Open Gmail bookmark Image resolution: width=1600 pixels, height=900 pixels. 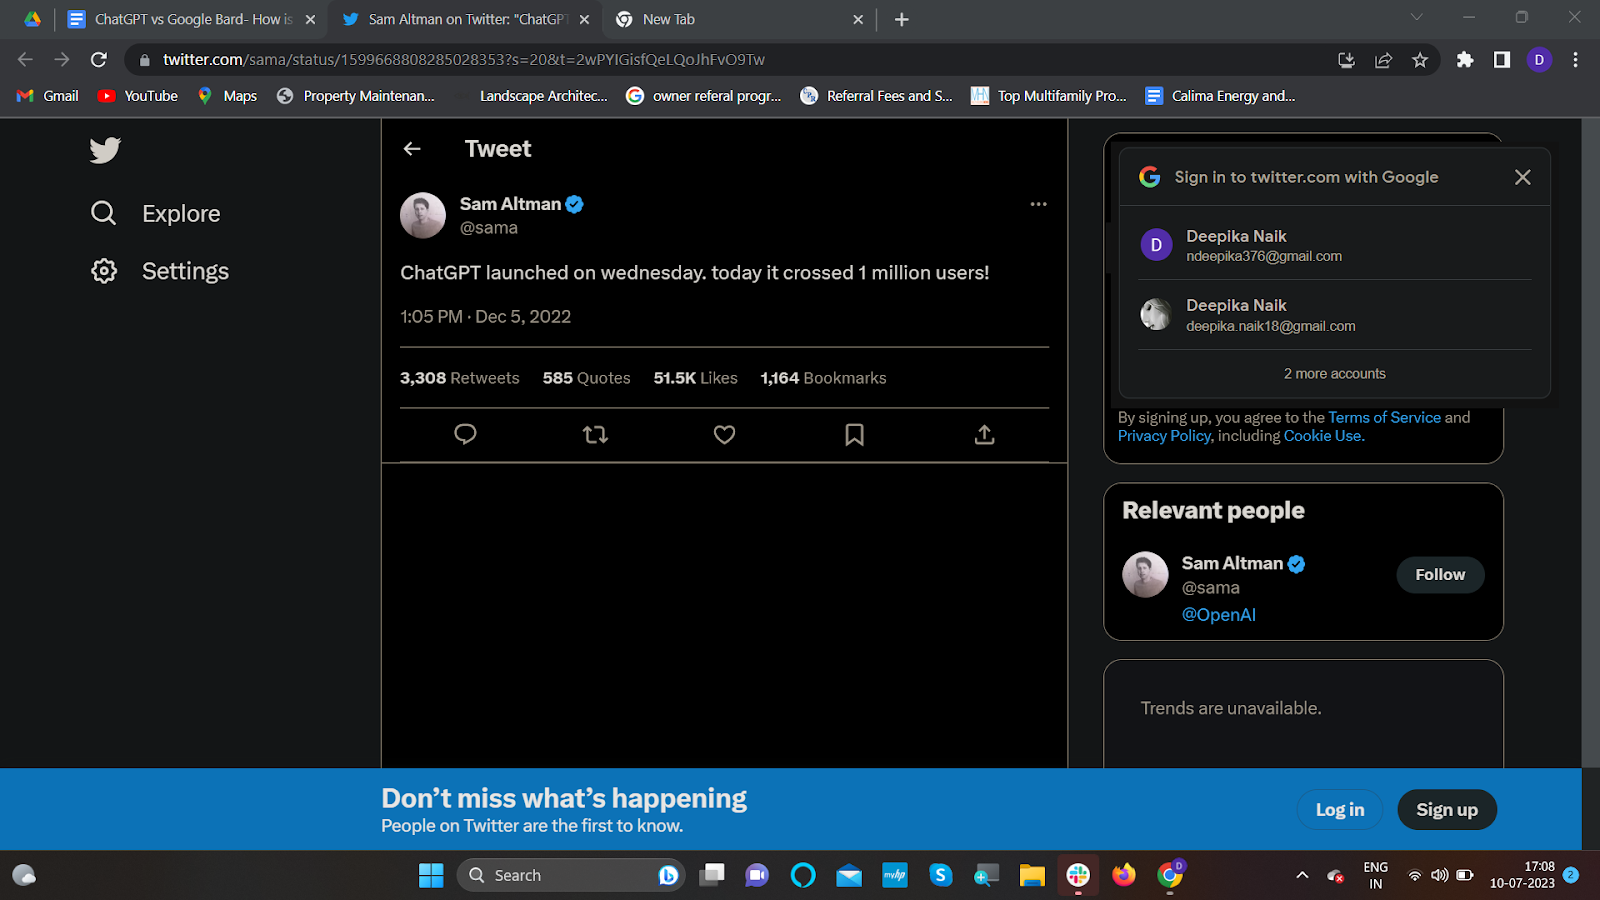pyautogui.click(x=48, y=96)
